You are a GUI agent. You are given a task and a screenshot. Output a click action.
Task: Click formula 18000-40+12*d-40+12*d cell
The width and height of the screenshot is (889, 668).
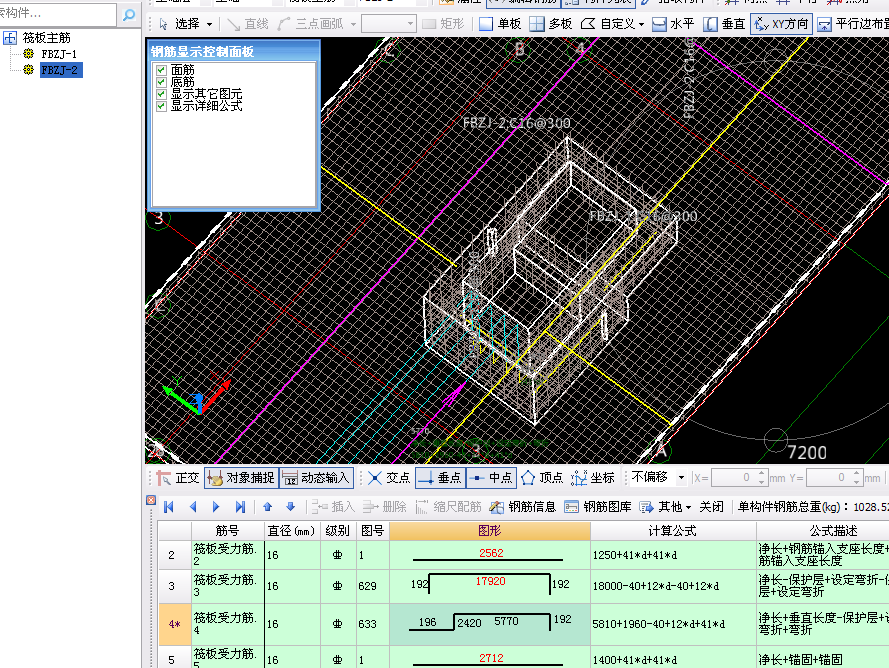coord(673,586)
